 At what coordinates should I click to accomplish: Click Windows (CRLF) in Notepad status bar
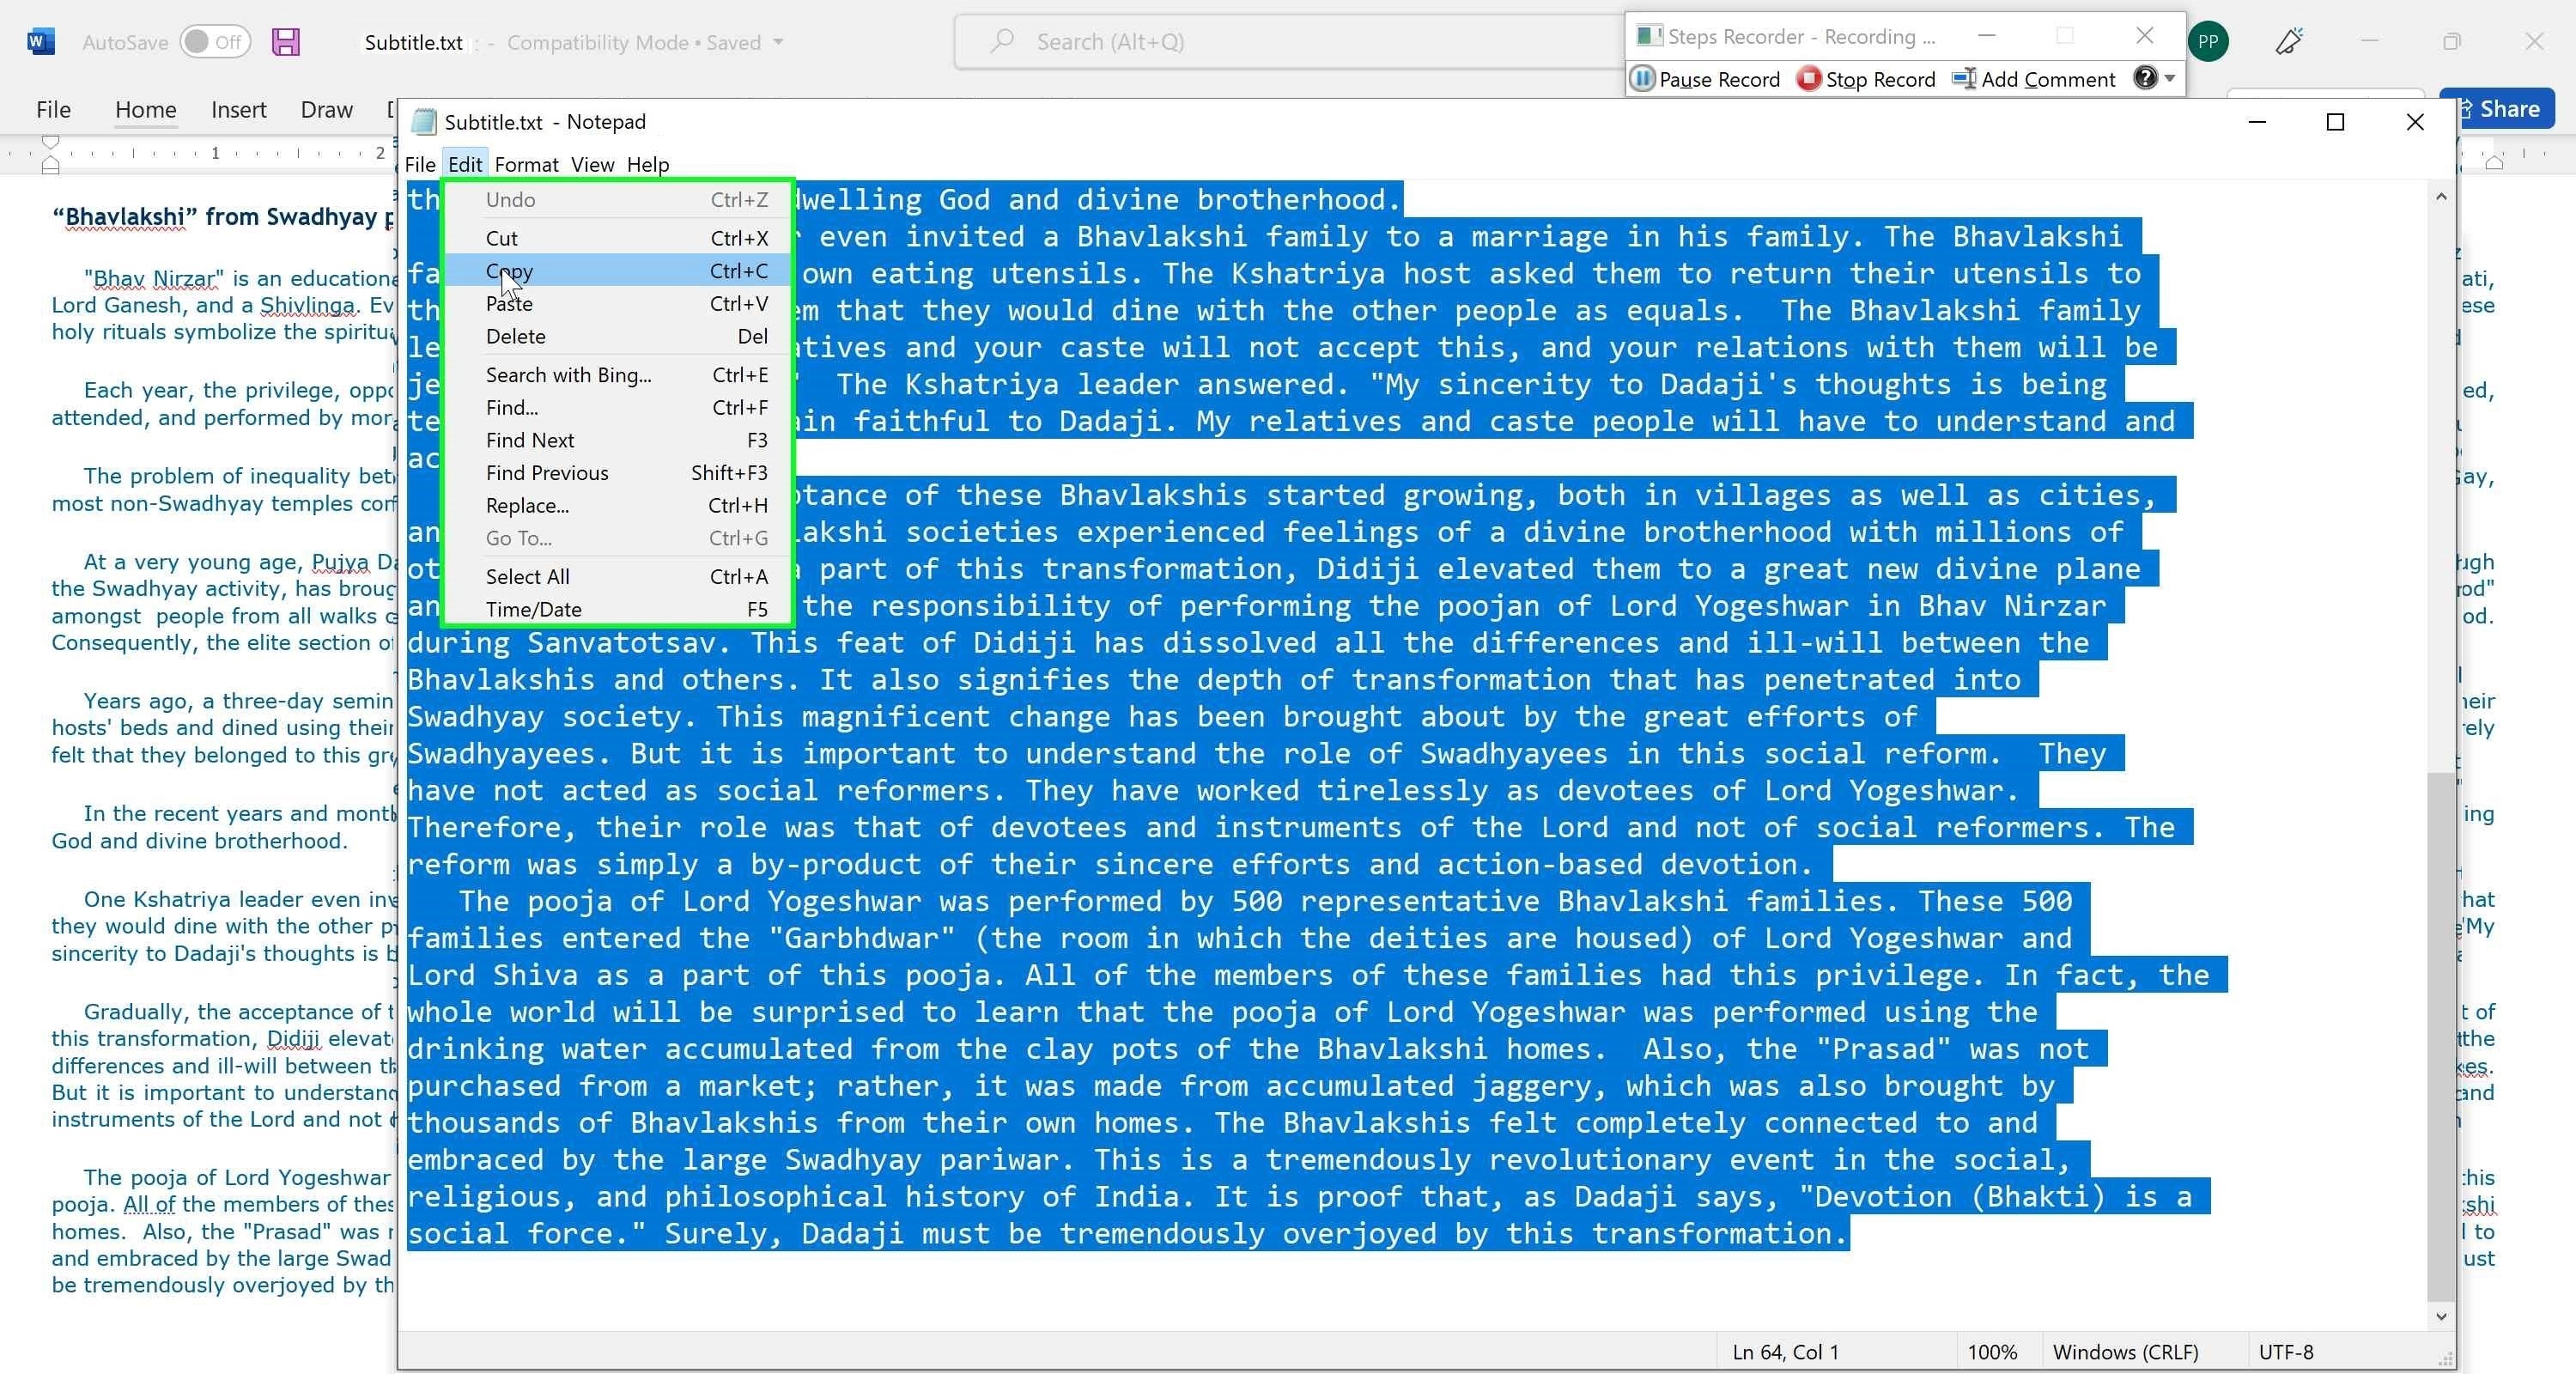tap(2125, 1353)
